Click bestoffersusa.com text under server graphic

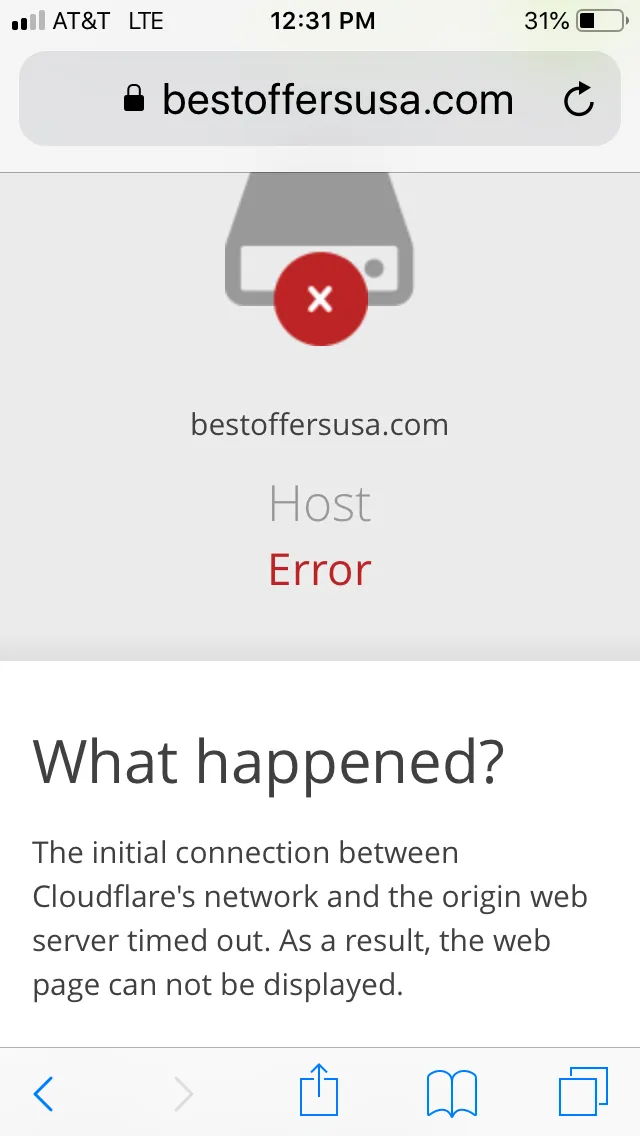[x=320, y=425]
